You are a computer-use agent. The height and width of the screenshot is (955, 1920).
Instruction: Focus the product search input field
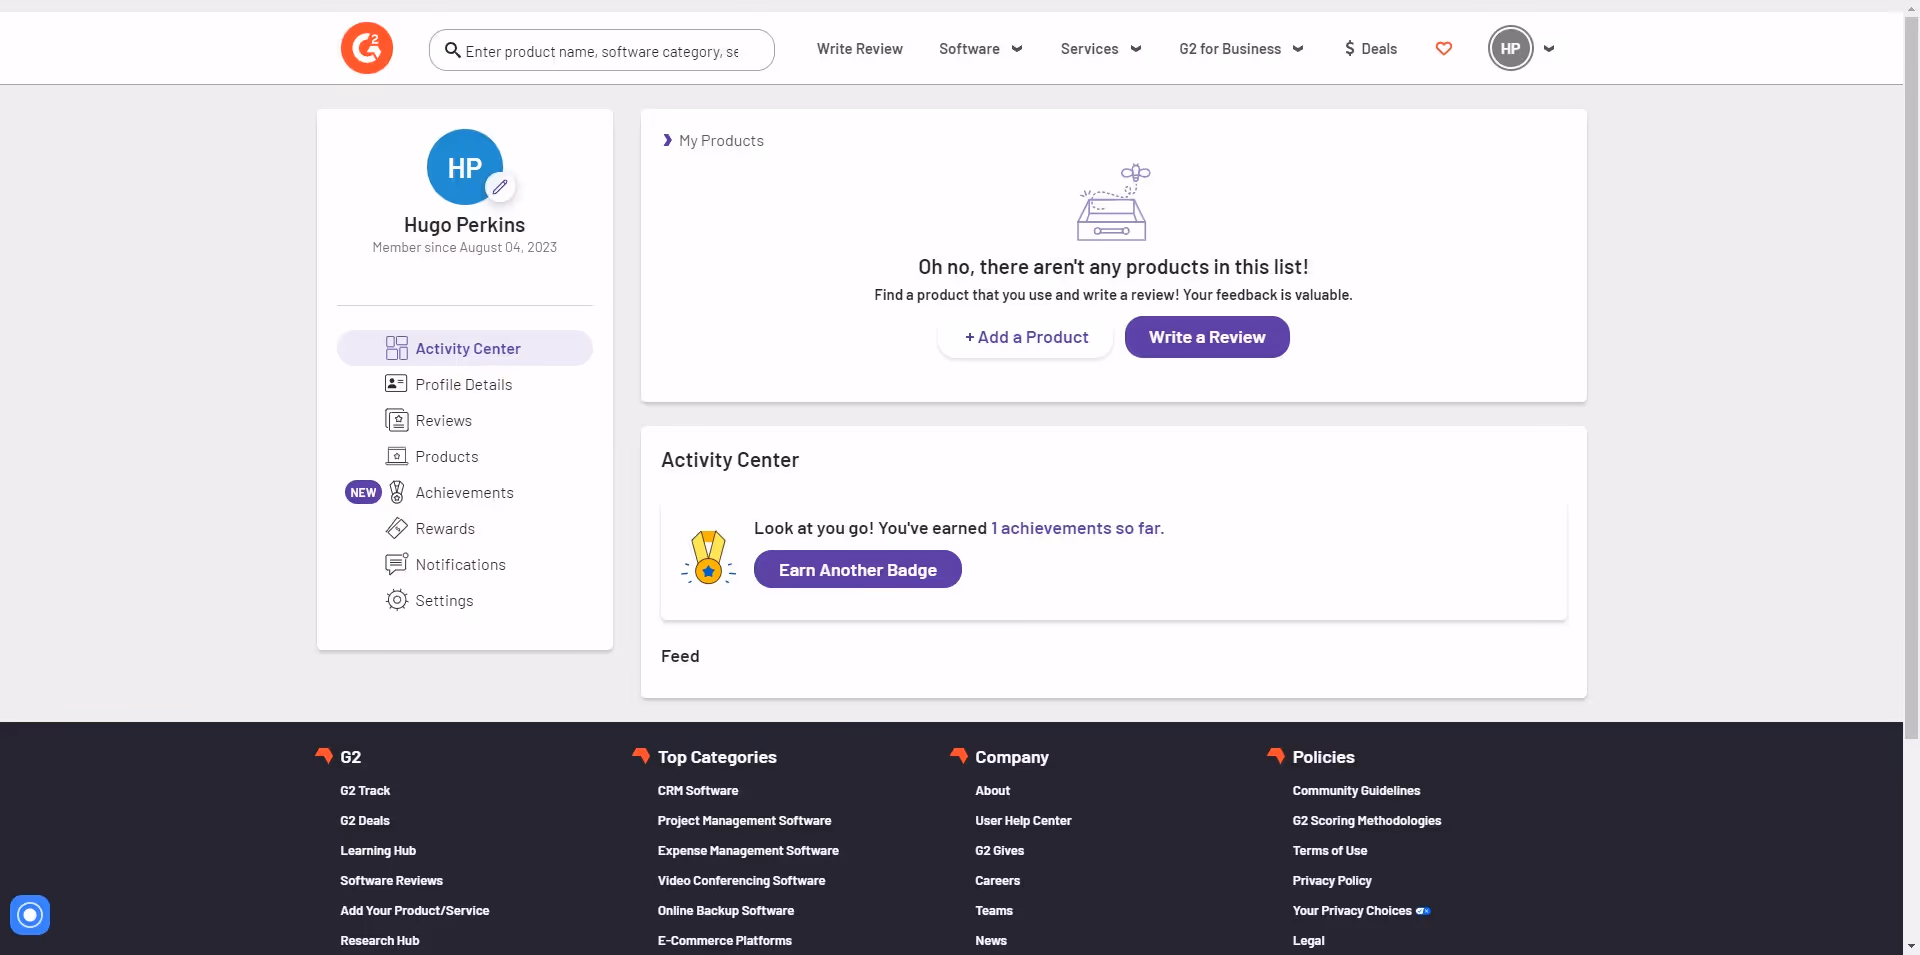602,50
